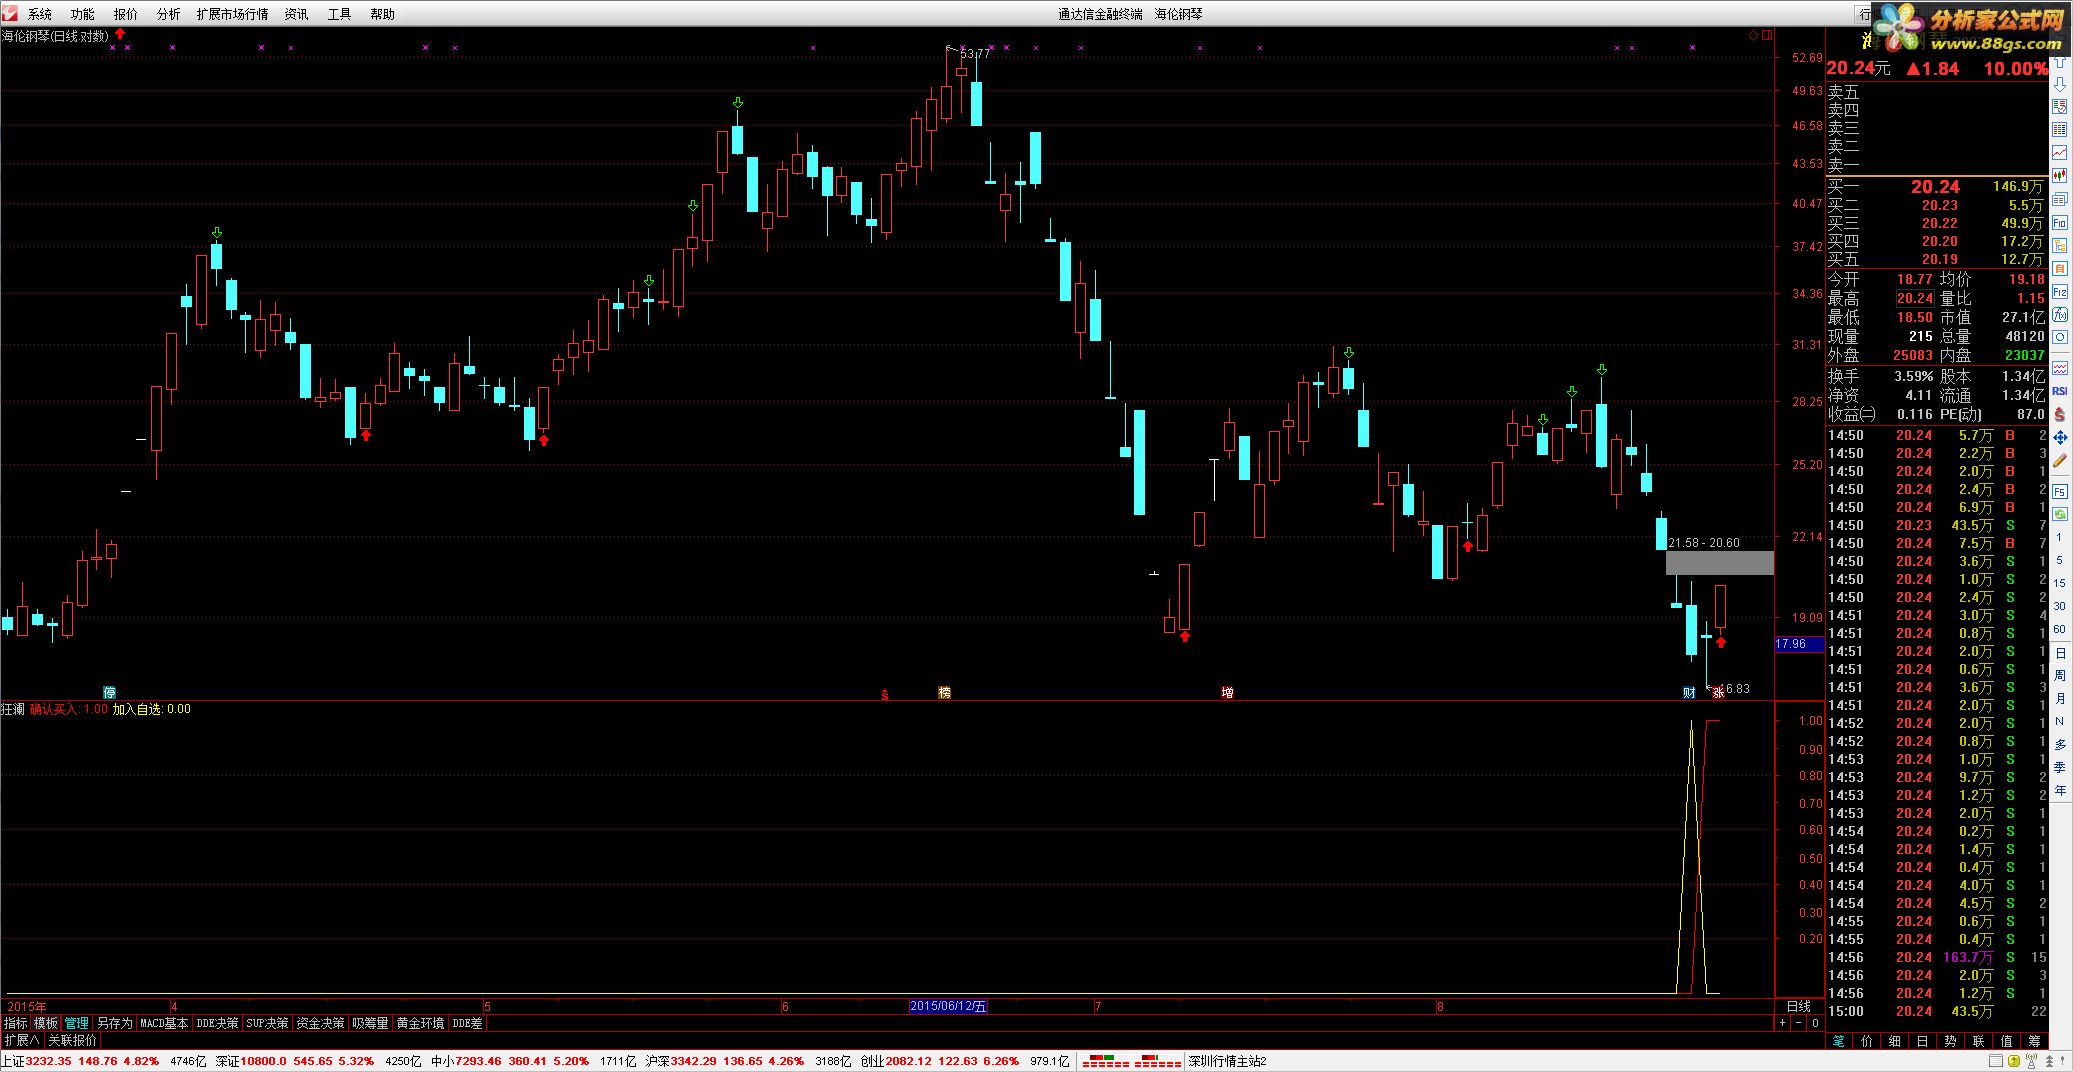This screenshot has height=1072, width=2073.
Task: Click the small diamond icon at chart top-right
Action: point(1754,35)
